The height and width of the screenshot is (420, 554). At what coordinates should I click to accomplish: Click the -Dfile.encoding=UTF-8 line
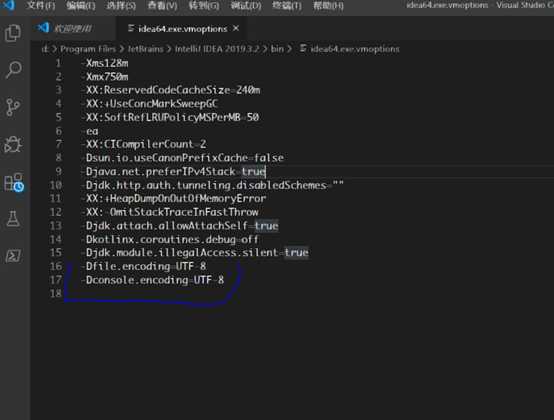point(143,266)
